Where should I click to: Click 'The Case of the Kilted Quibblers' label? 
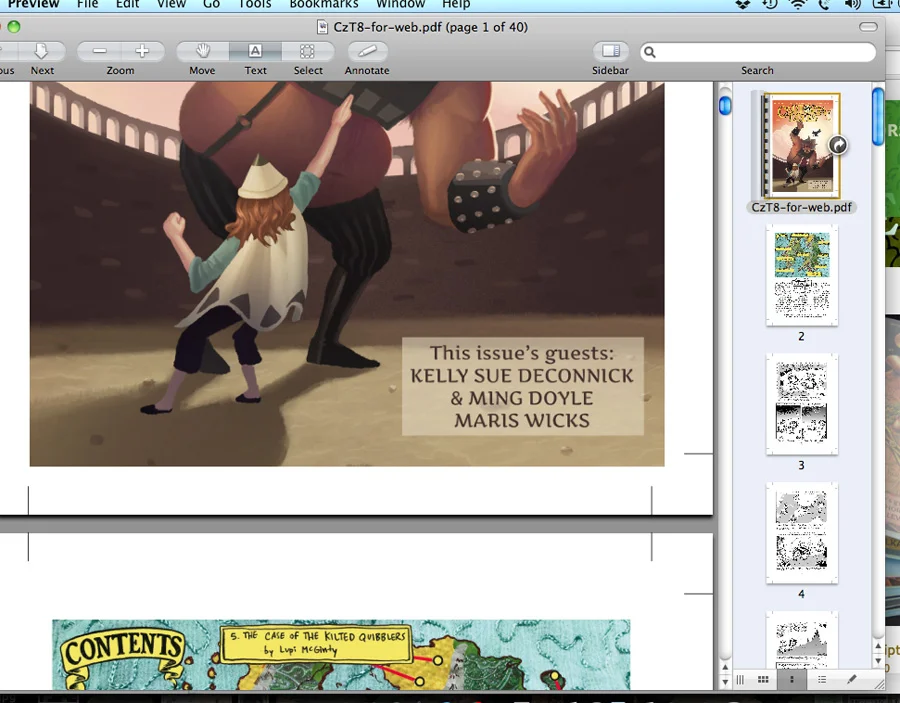coord(317,643)
